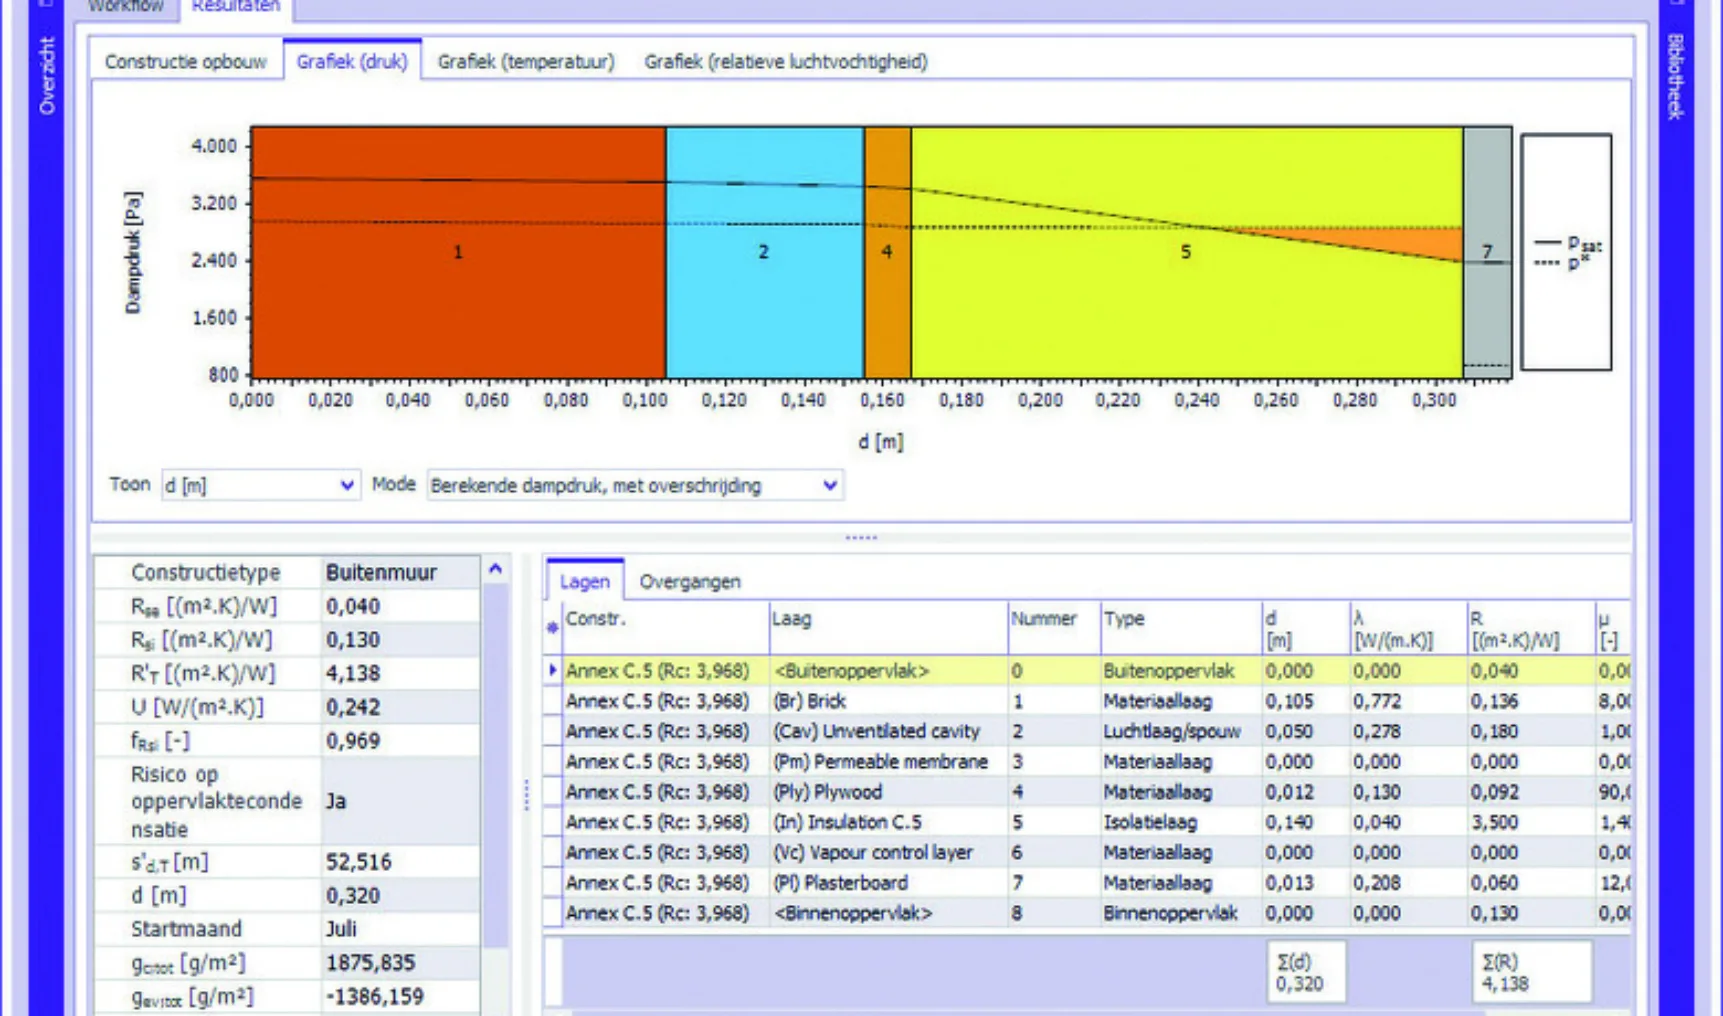The image size is (1723, 1016).
Task: Open the Mode dropdown for dampdruk
Action: [x=829, y=485]
